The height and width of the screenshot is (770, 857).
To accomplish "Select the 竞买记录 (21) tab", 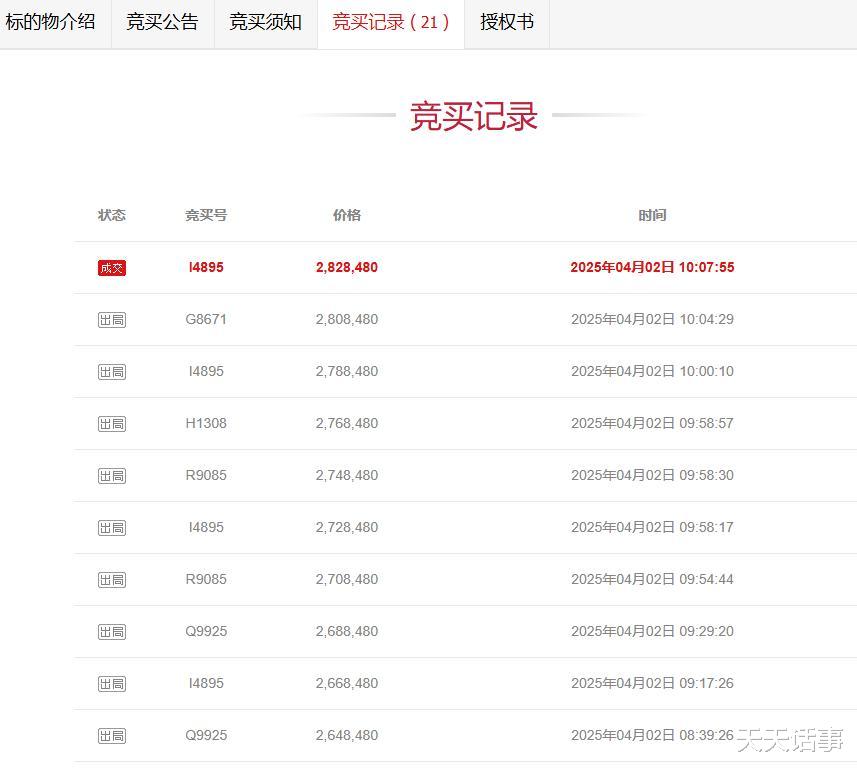I will [x=391, y=22].
